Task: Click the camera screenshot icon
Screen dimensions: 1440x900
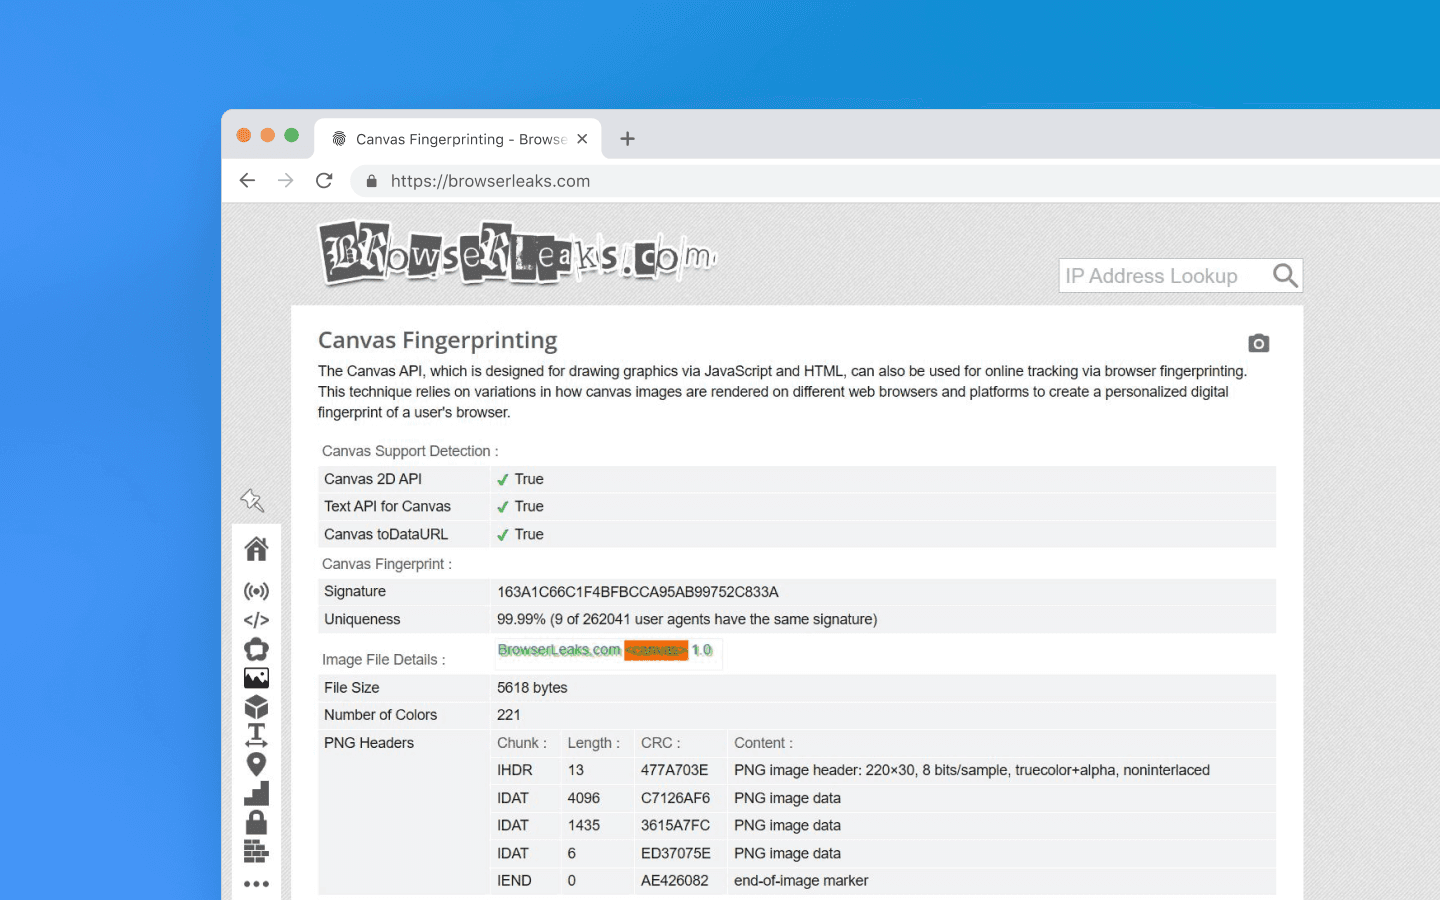Action: click(1259, 343)
